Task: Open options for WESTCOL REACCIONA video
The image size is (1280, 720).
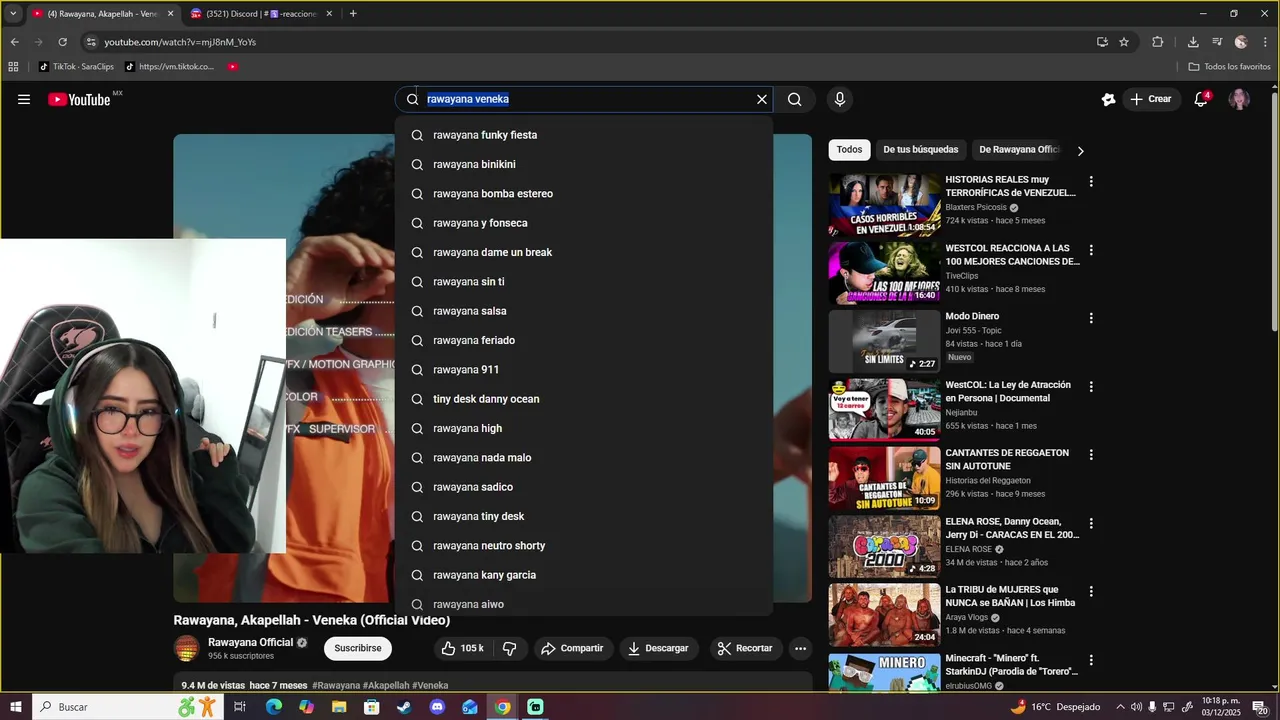Action: click(x=1091, y=250)
